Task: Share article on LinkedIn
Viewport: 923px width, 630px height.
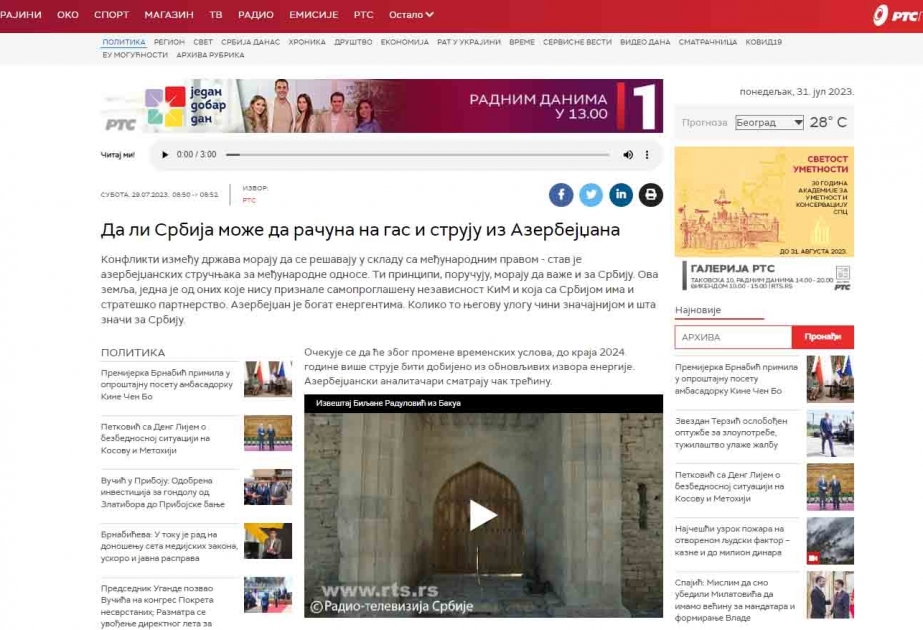Action: [x=621, y=195]
